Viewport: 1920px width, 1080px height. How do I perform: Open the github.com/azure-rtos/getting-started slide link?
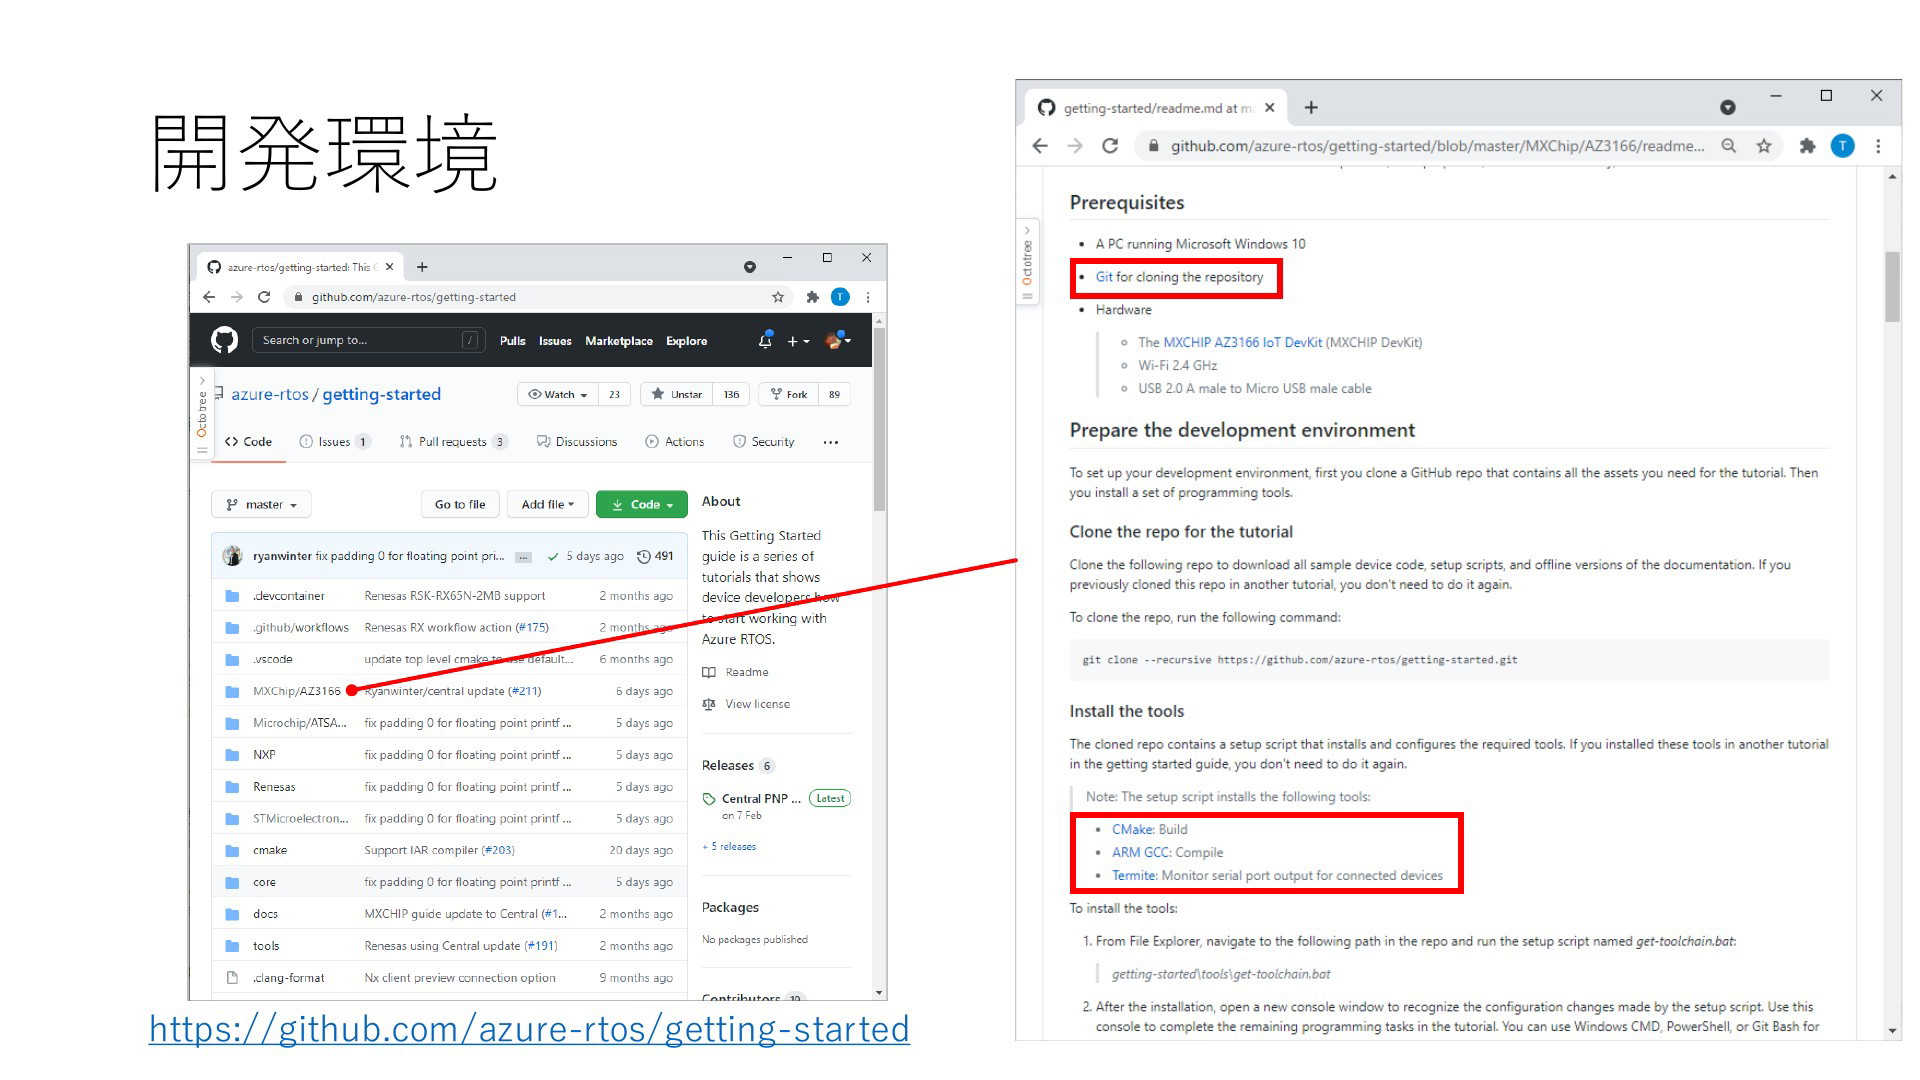(529, 1029)
